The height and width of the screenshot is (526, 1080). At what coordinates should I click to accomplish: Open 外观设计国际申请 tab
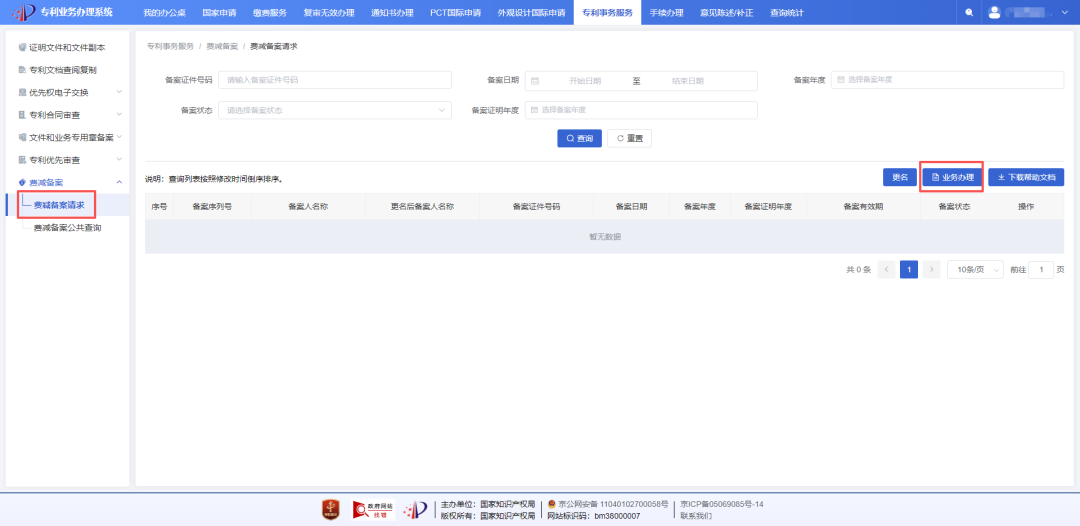(x=531, y=13)
